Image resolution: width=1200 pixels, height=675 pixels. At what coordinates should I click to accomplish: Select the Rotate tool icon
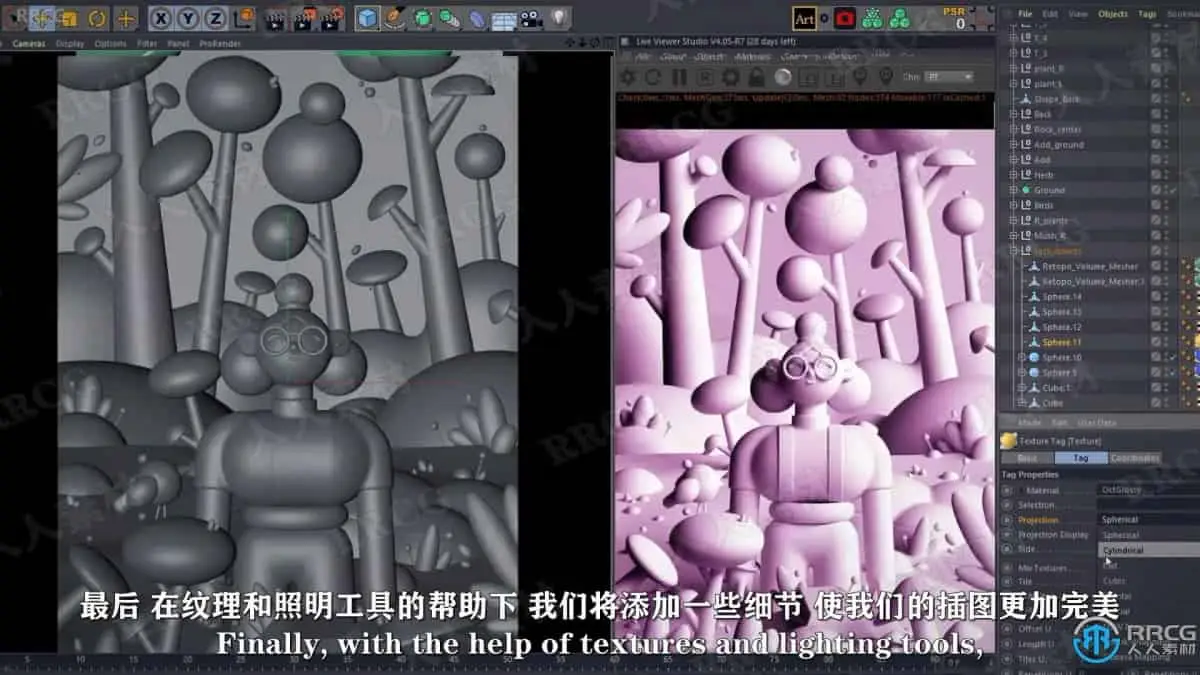click(x=97, y=18)
